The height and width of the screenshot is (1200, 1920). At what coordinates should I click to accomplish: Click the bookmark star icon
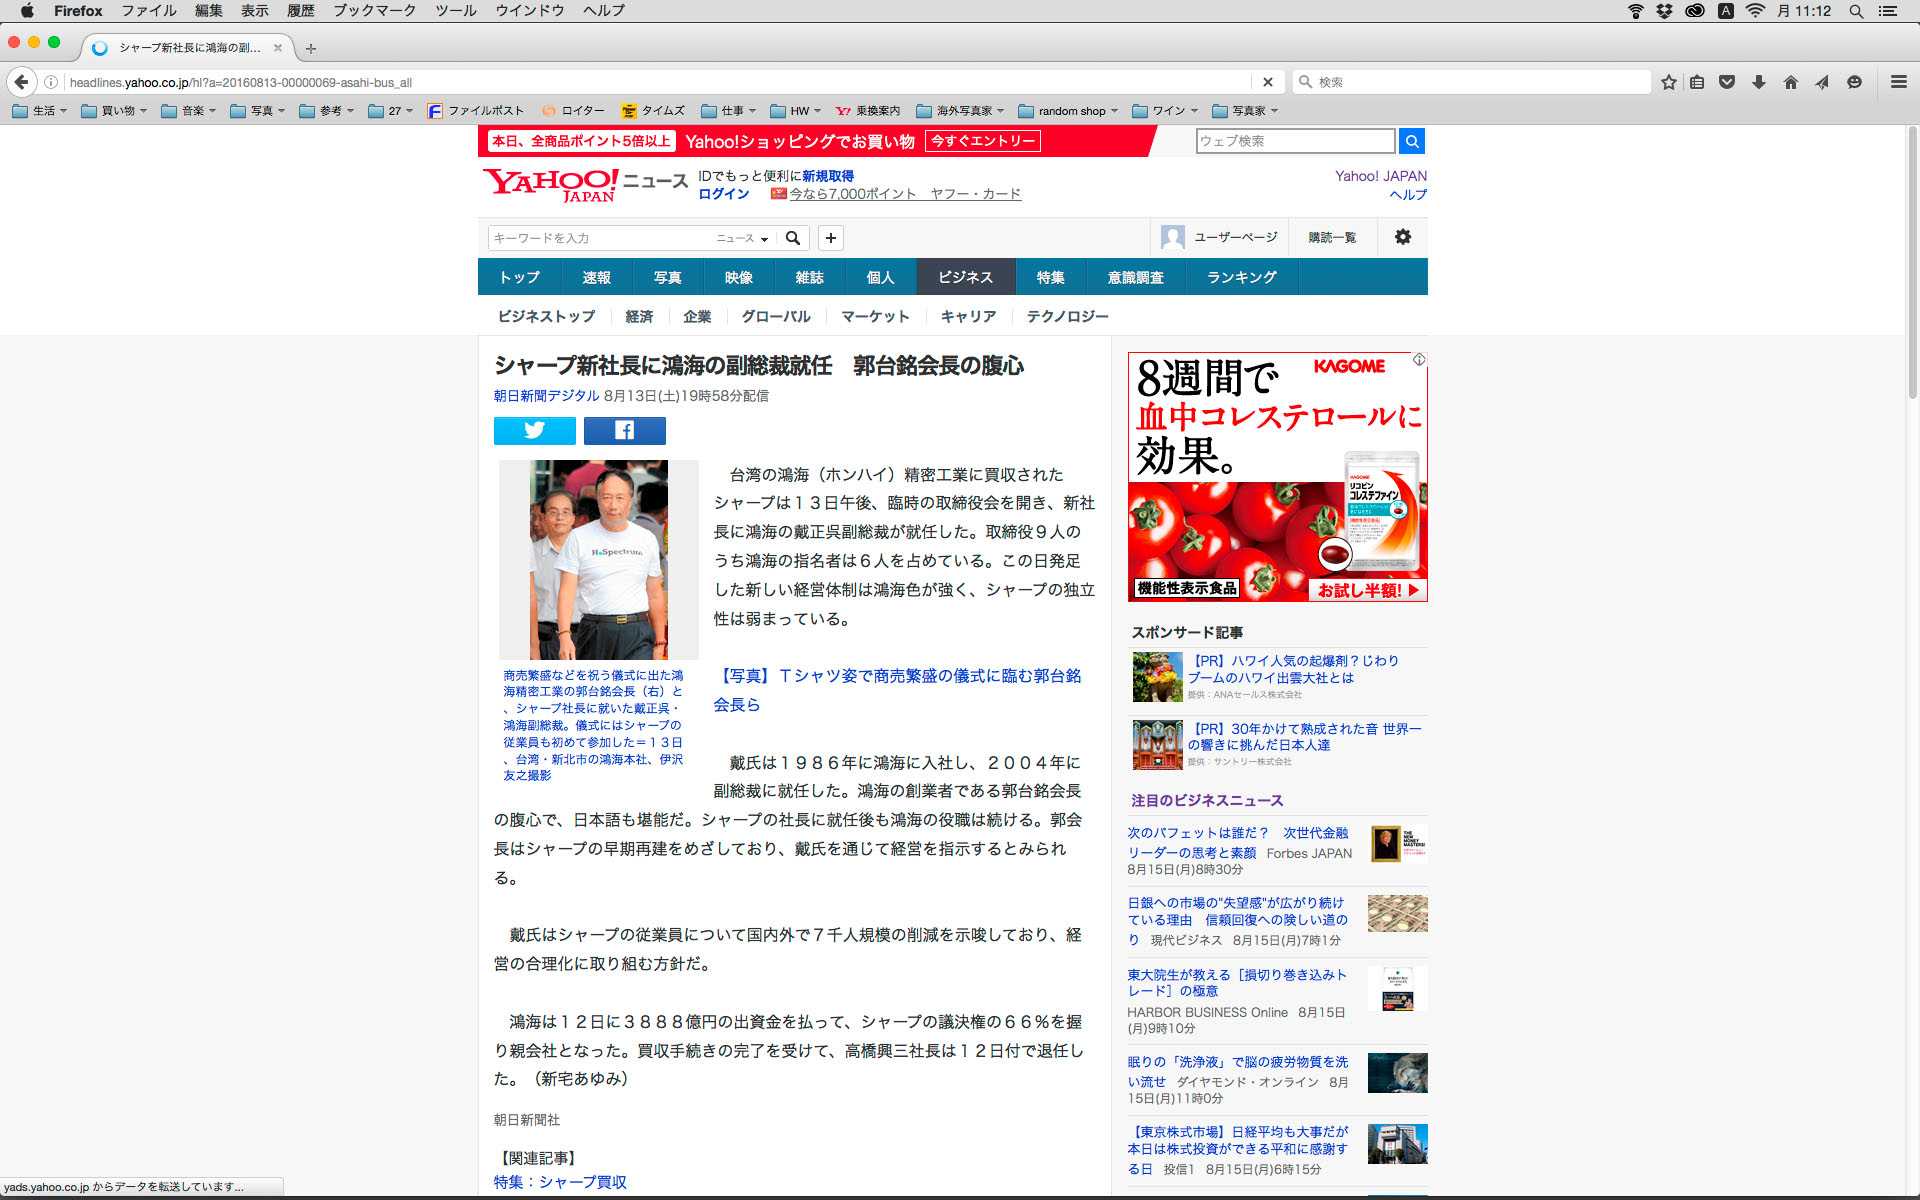1668,82
